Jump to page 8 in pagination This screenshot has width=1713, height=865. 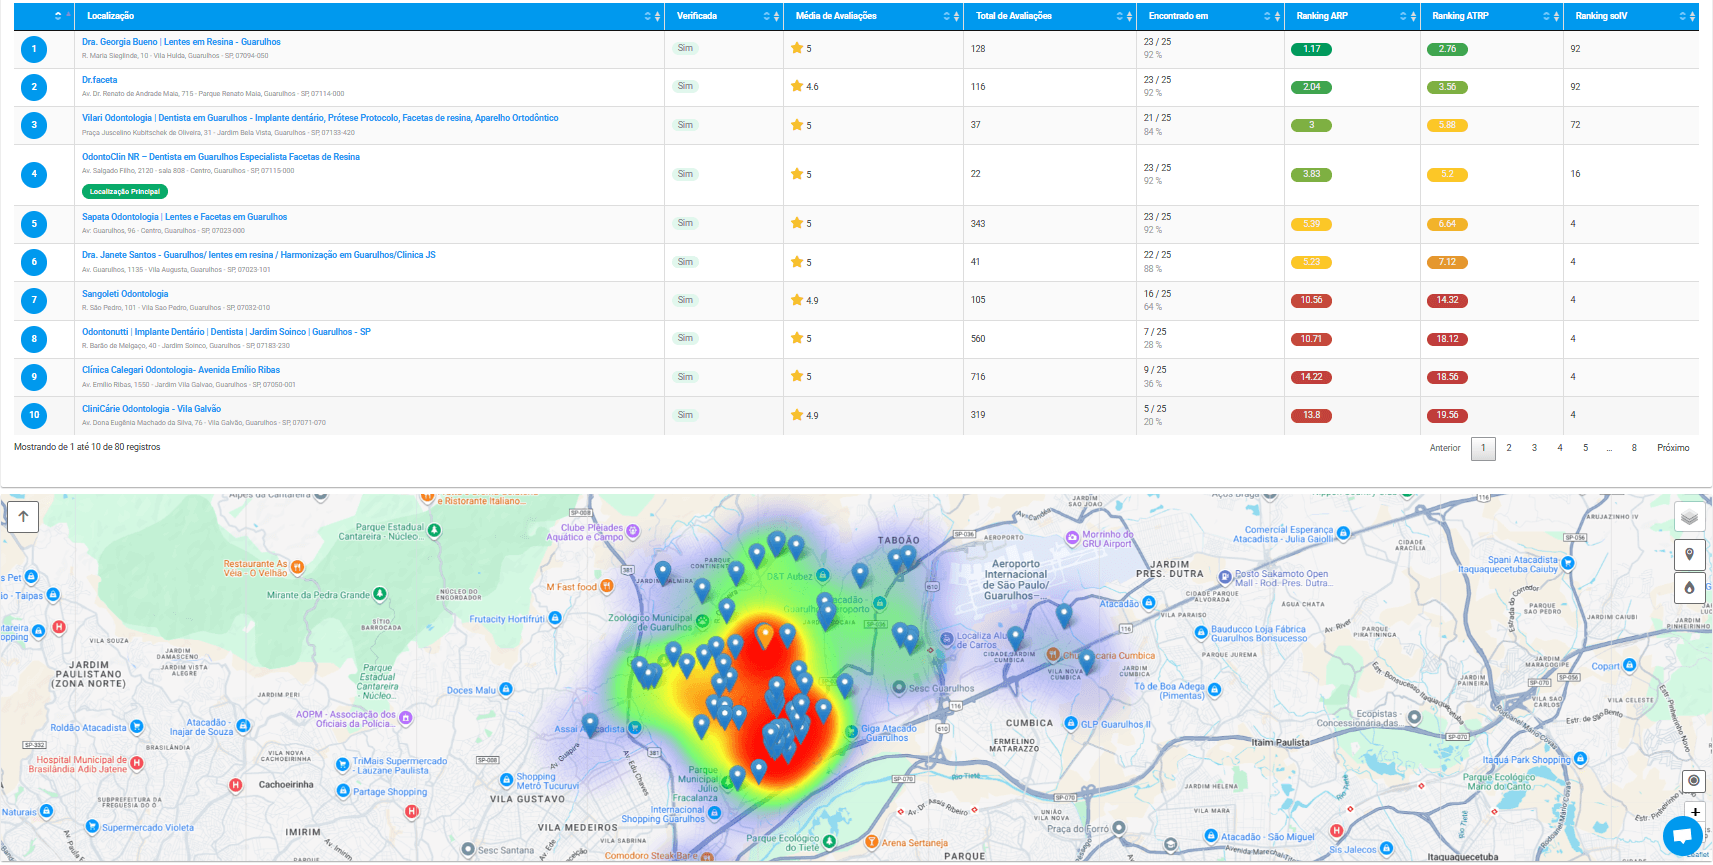coord(1634,448)
